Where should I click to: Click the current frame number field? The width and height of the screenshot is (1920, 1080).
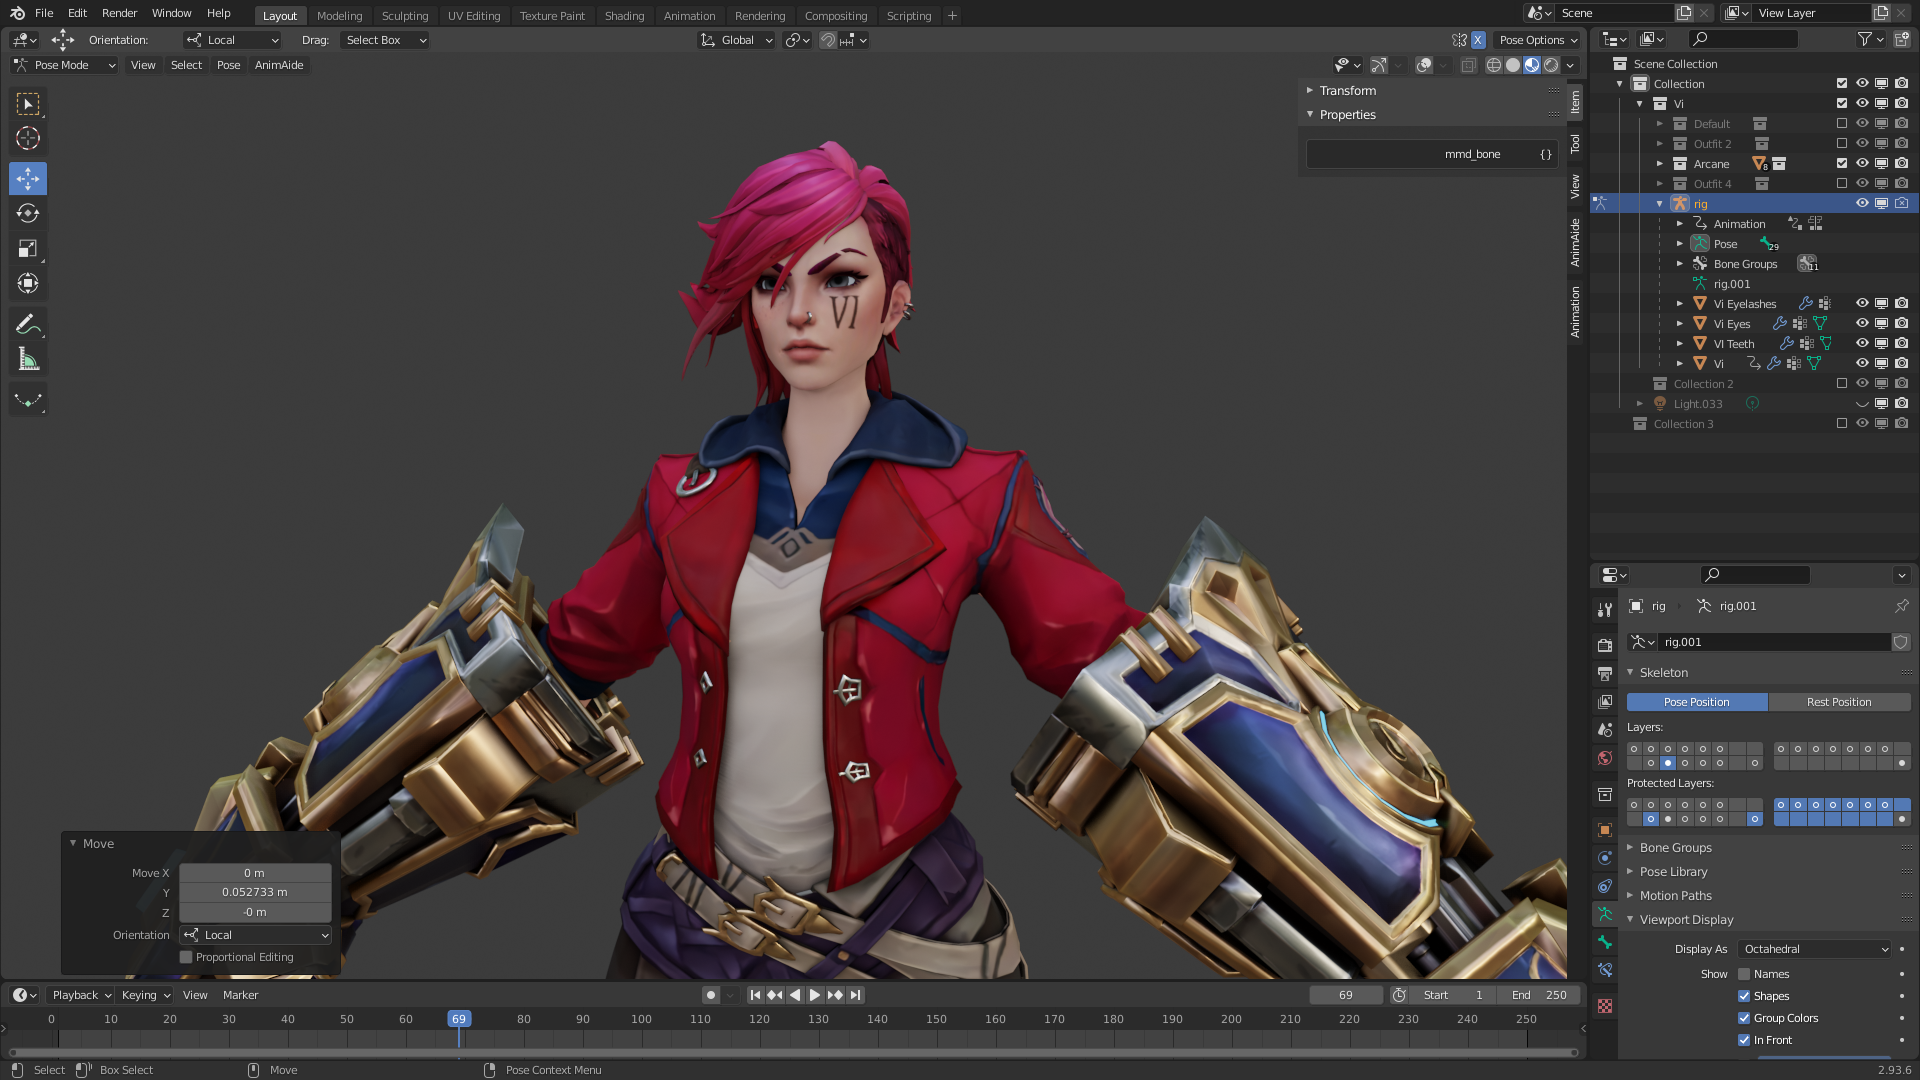point(1346,996)
